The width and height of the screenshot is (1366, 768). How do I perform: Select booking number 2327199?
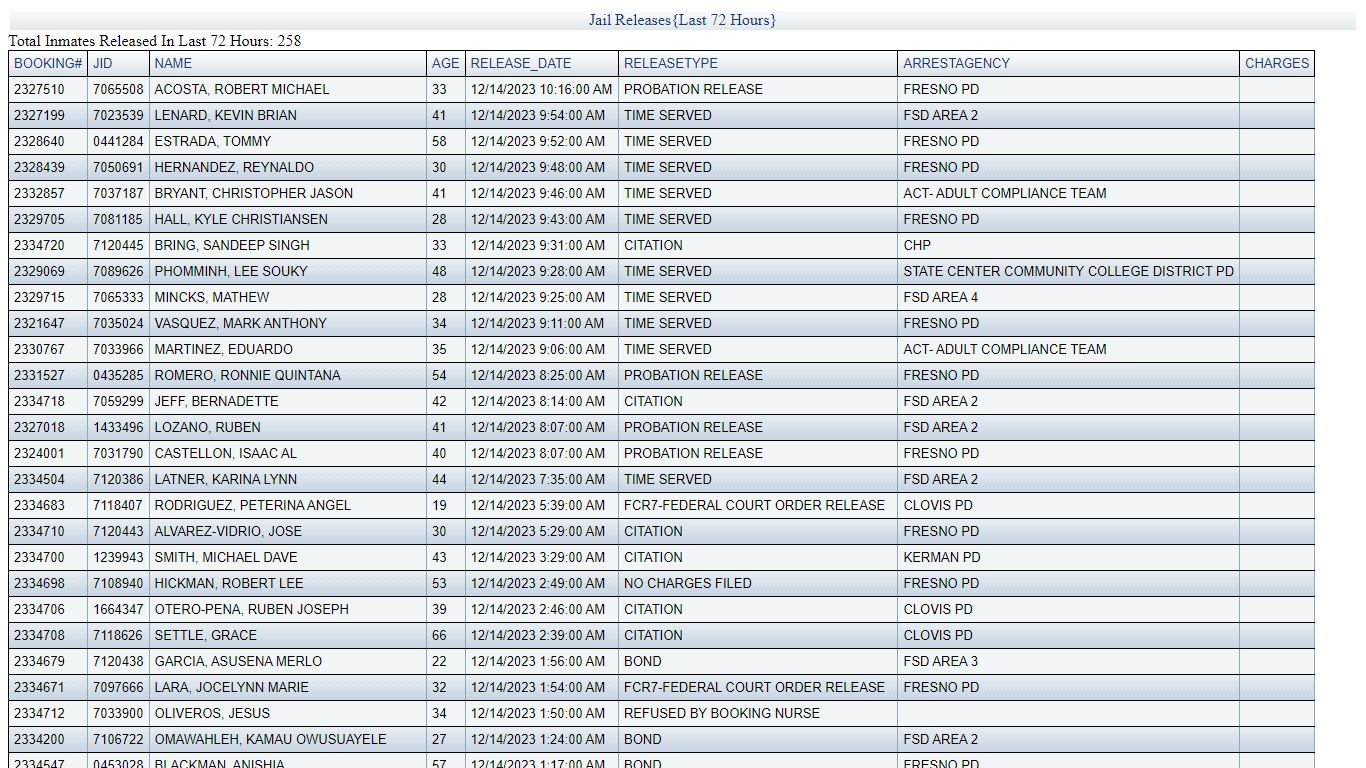pyautogui.click(x=39, y=115)
